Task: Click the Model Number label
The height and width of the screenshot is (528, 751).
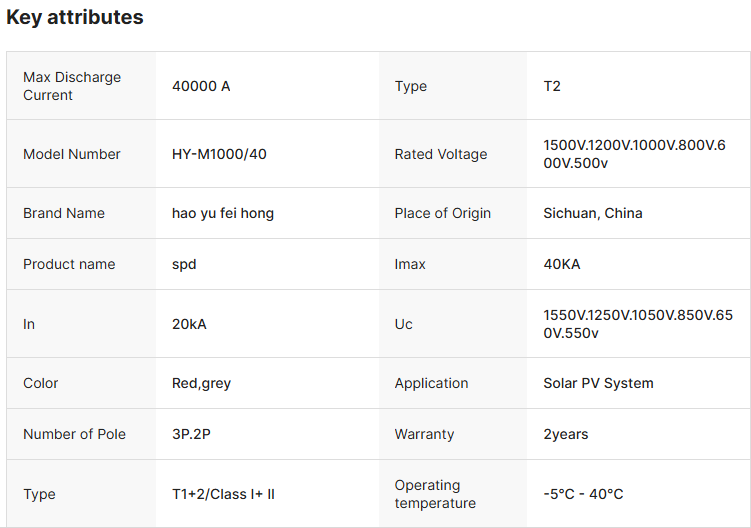Action: click(72, 154)
